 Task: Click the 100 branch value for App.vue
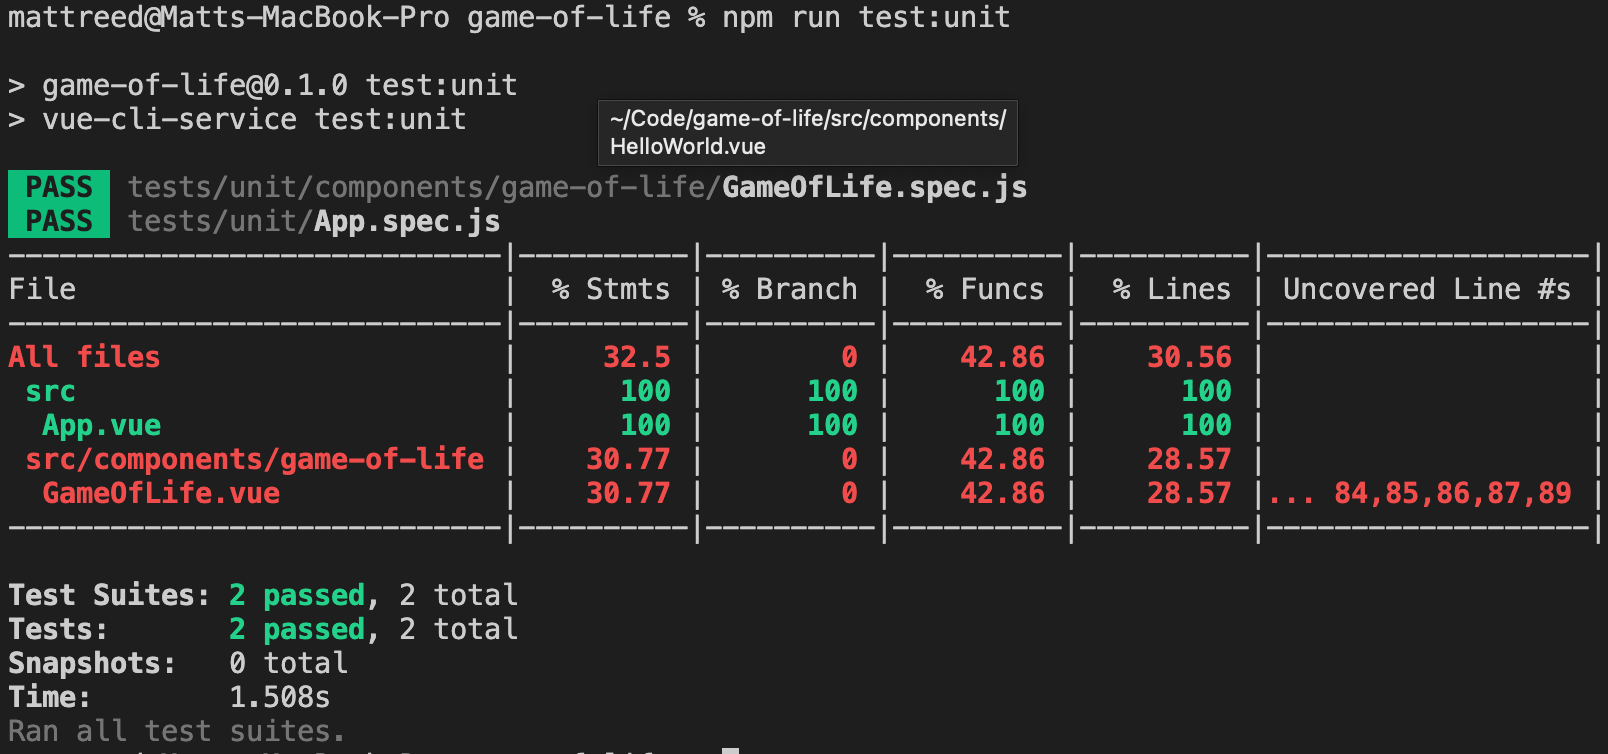pyautogui.click(x=832, y=425)
